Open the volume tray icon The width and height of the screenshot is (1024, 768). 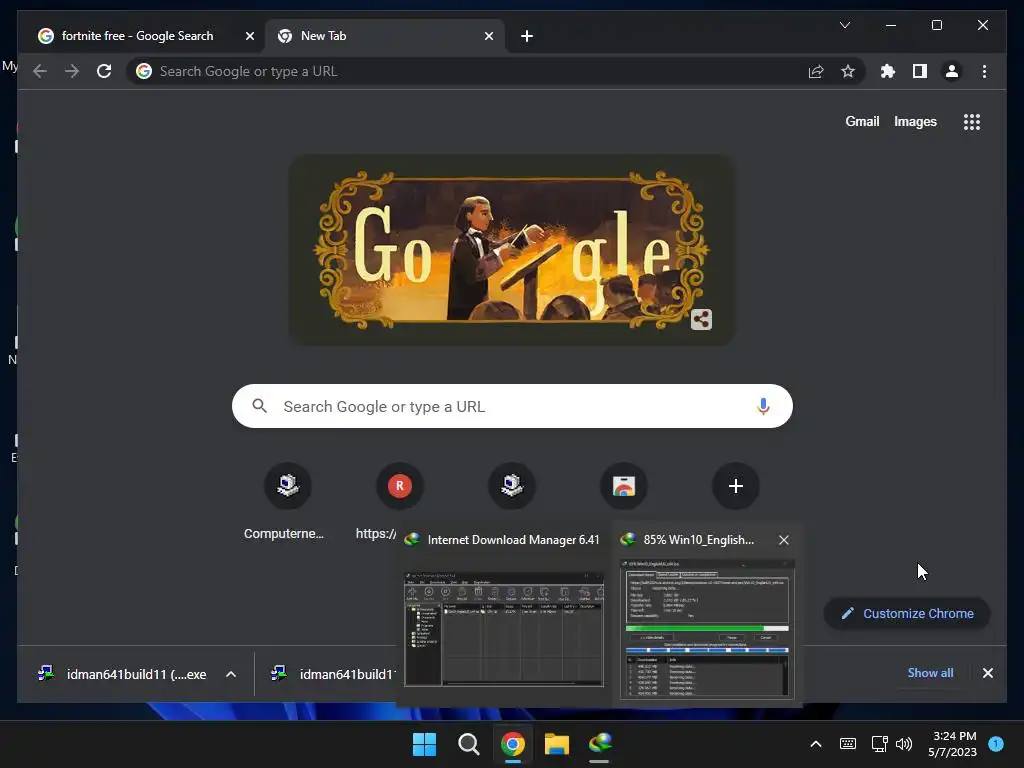[904, 744]
